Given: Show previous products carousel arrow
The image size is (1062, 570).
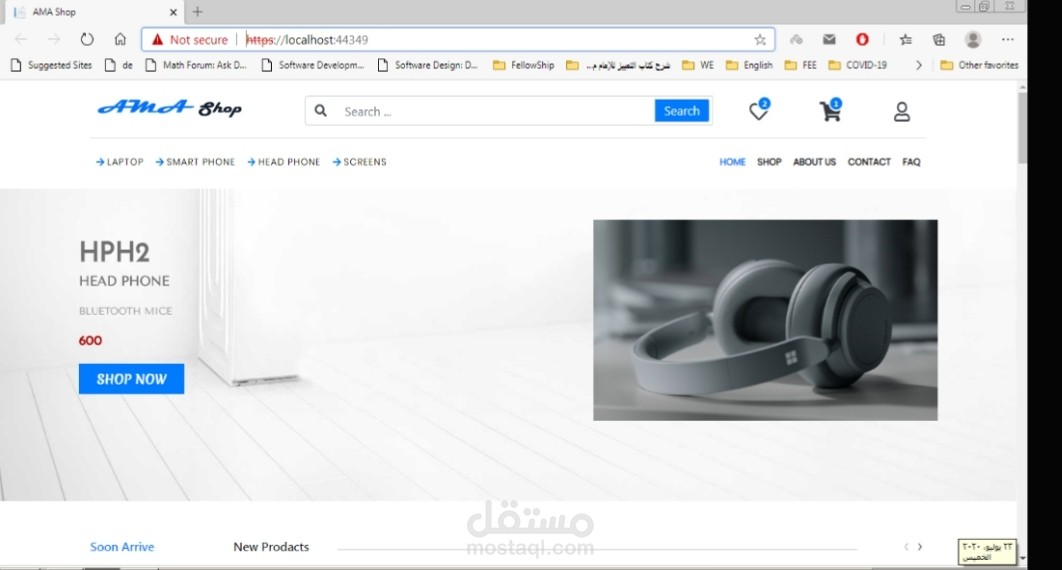Looking at the screenshot, I should pos(906,546).
